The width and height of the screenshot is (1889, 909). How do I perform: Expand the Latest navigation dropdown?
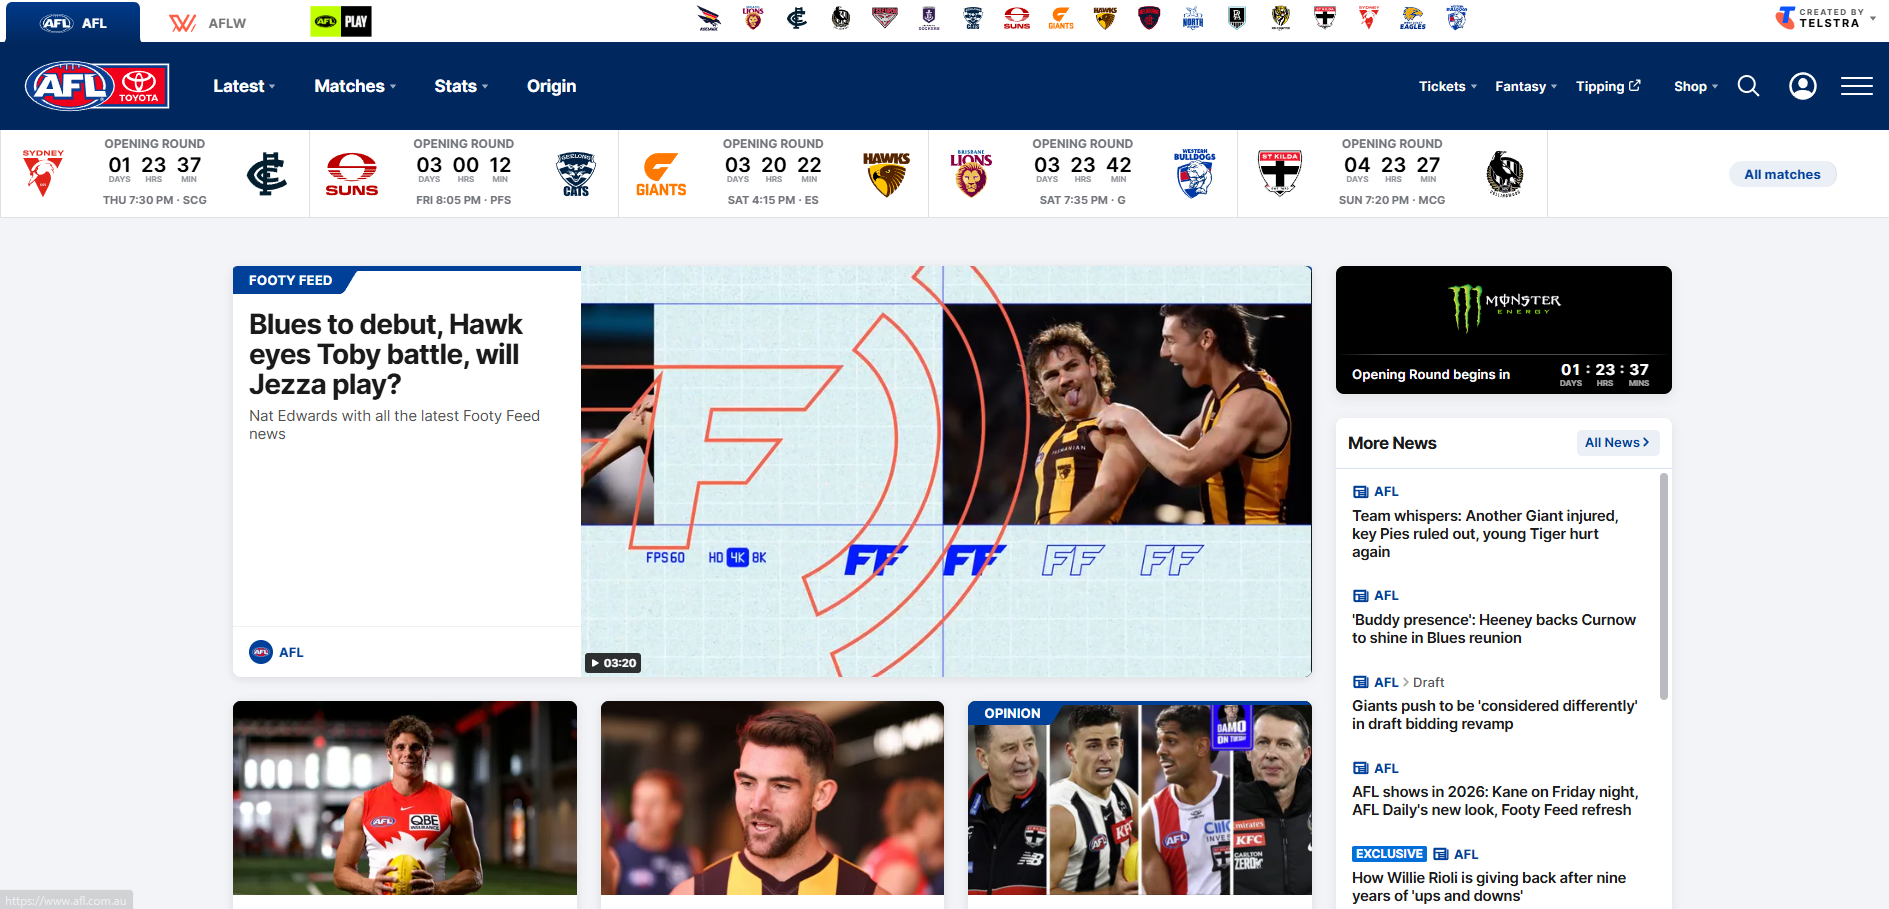(244, 86)
